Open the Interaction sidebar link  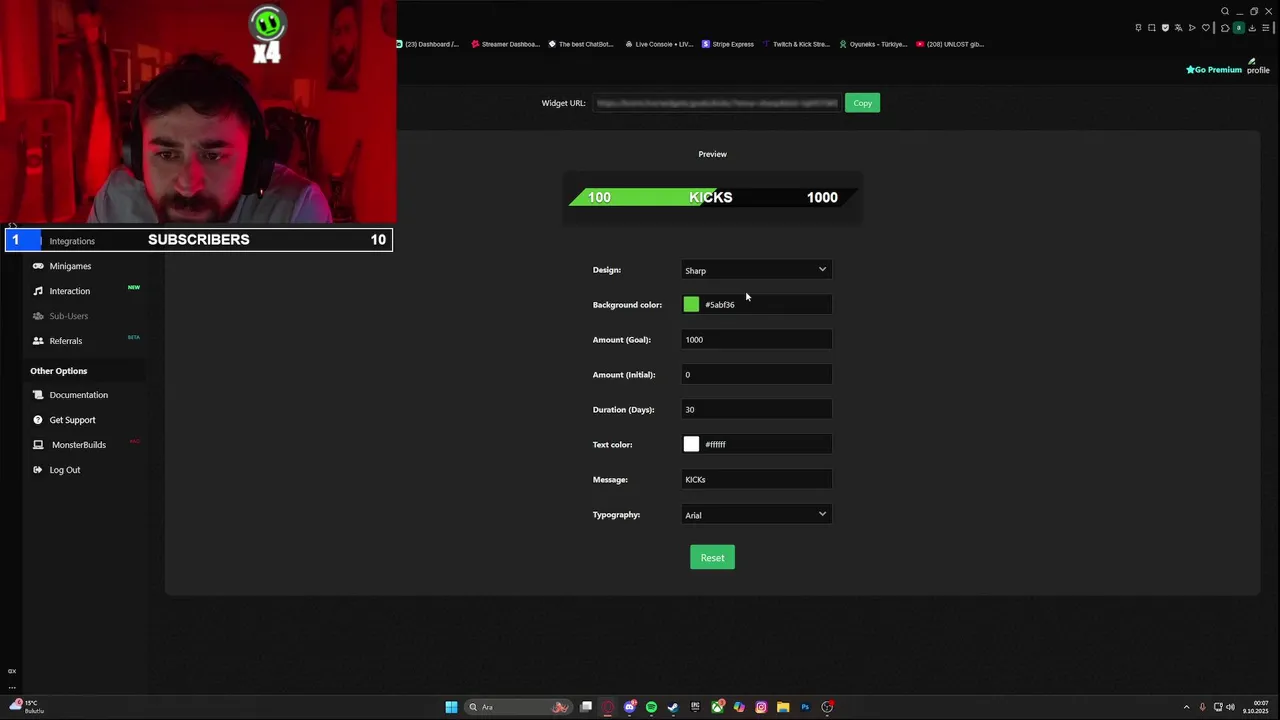coord(70,291)
